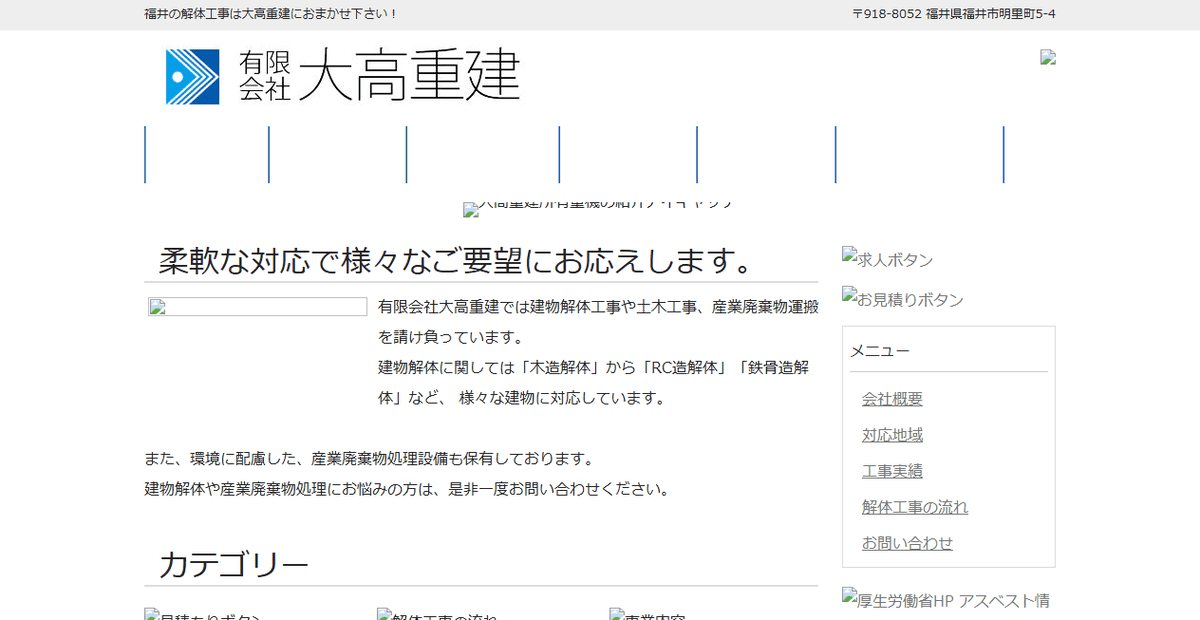This screenshot has width=1200, height=620.
Task: Click the last navigation bar item
Action: (x=918, y=154)
